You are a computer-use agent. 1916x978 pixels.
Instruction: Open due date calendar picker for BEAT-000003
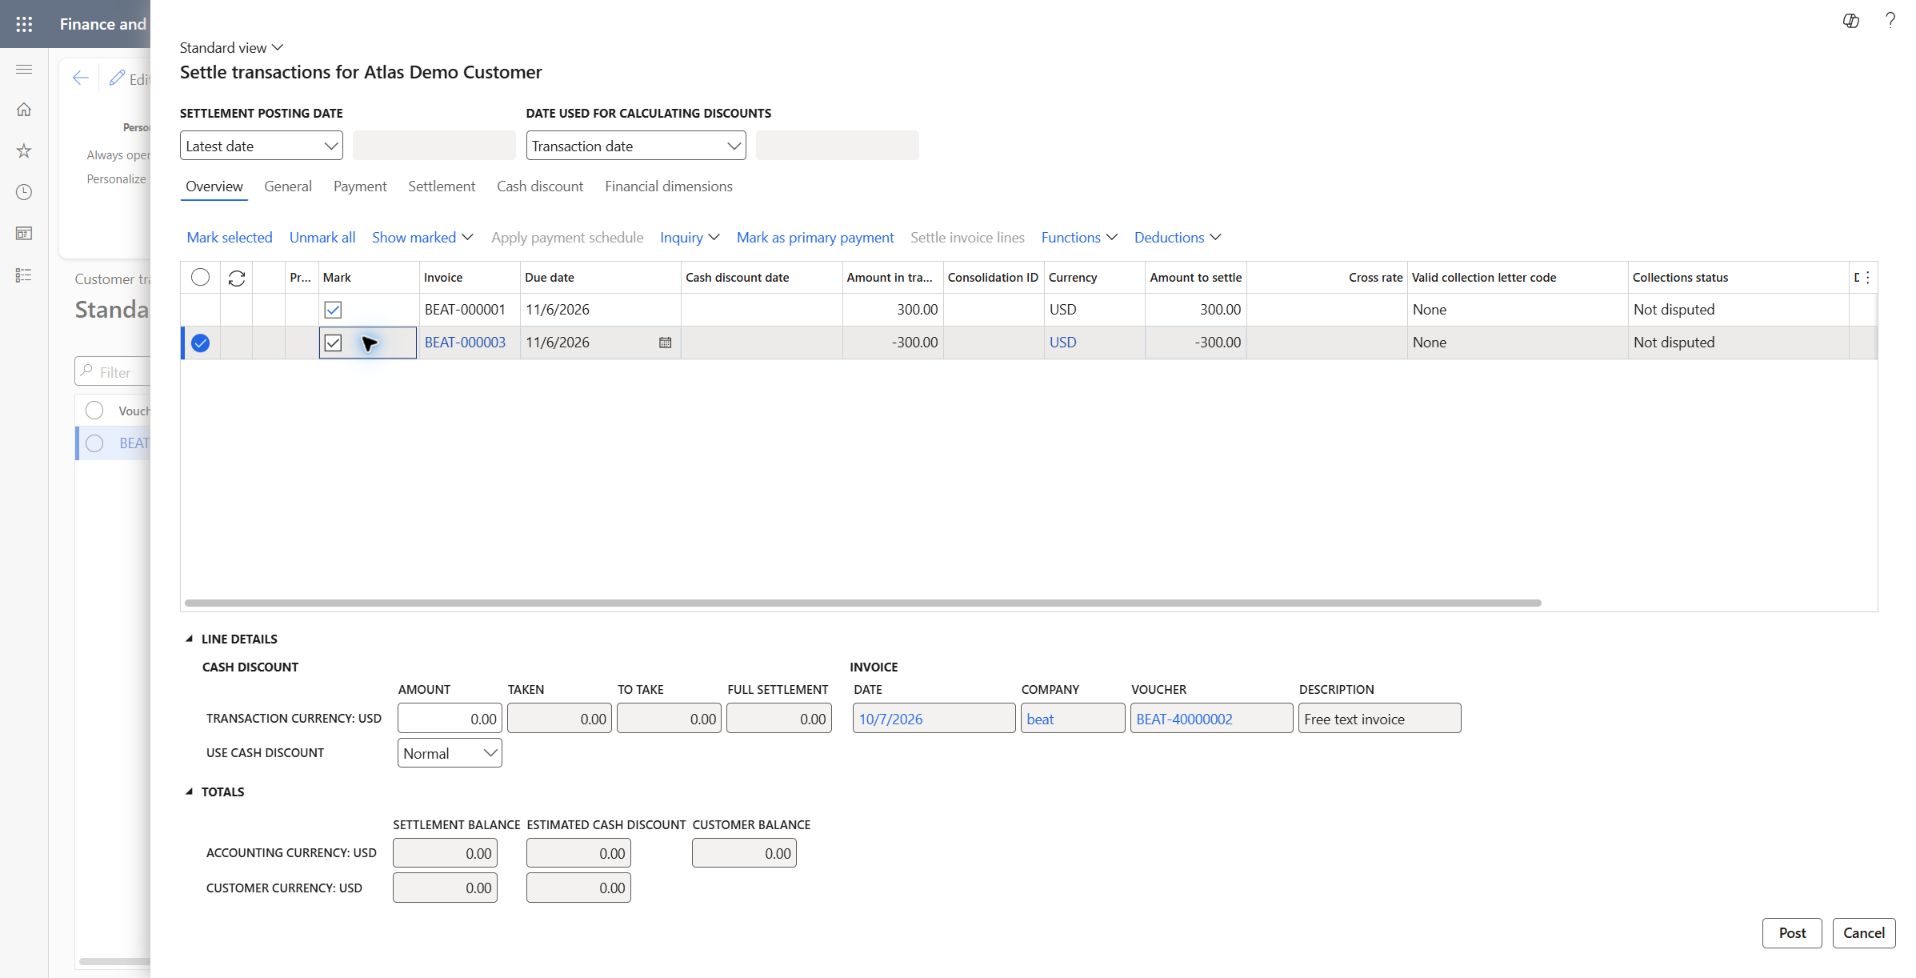(665, 343)
